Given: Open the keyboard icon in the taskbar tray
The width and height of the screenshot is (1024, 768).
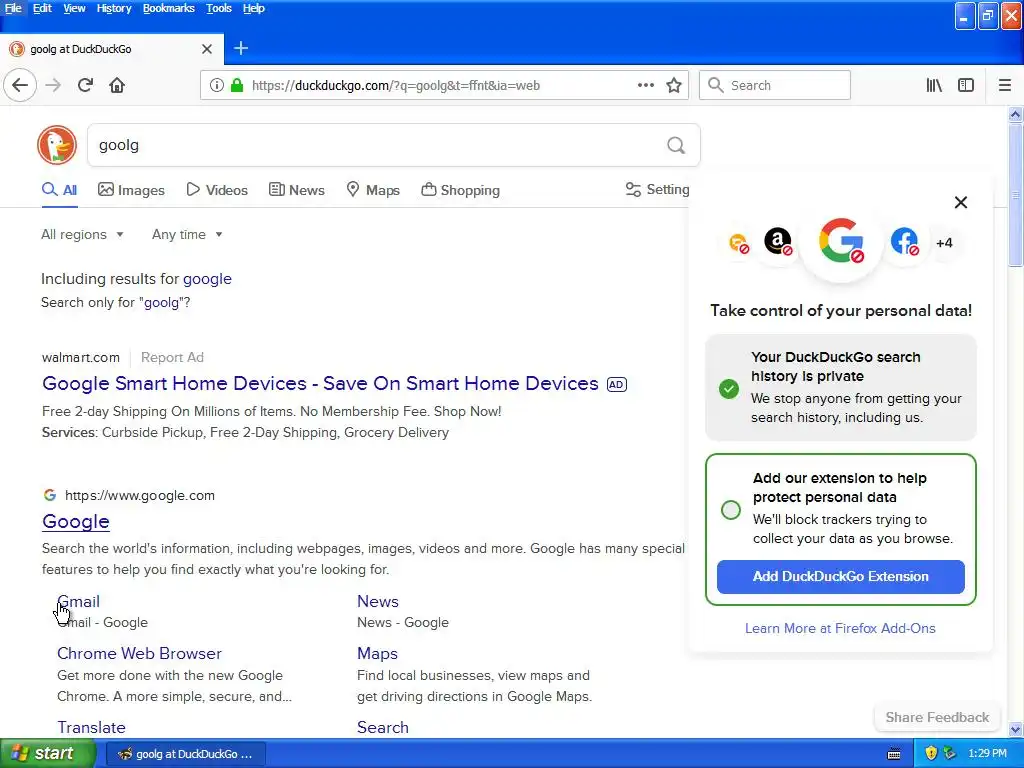Looking at the screenshot, I should 894,754.
